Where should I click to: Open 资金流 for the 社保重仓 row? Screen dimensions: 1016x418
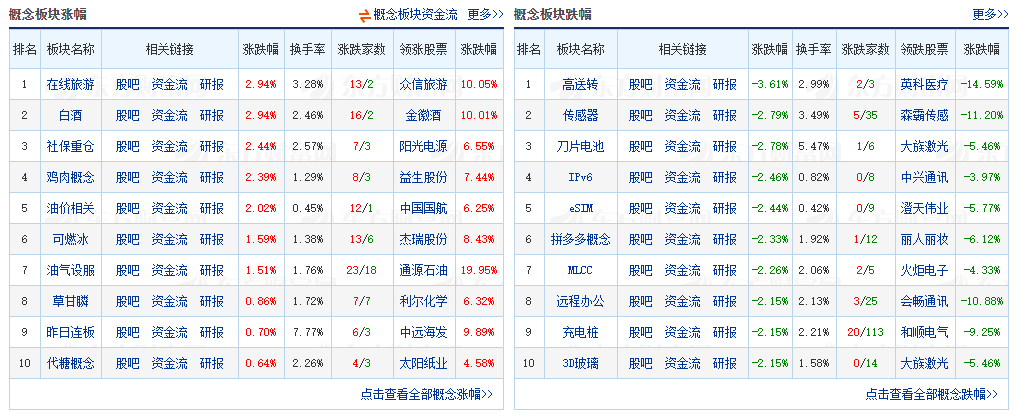[x=169, y=146]
